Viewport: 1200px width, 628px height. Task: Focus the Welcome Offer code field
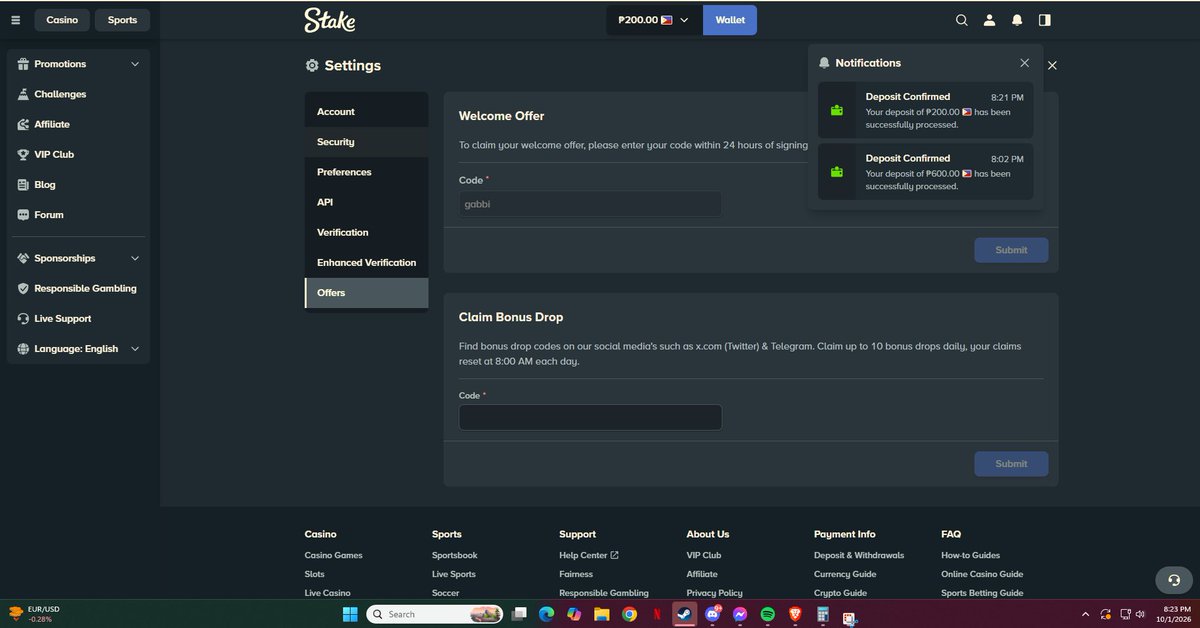[590, 204]
